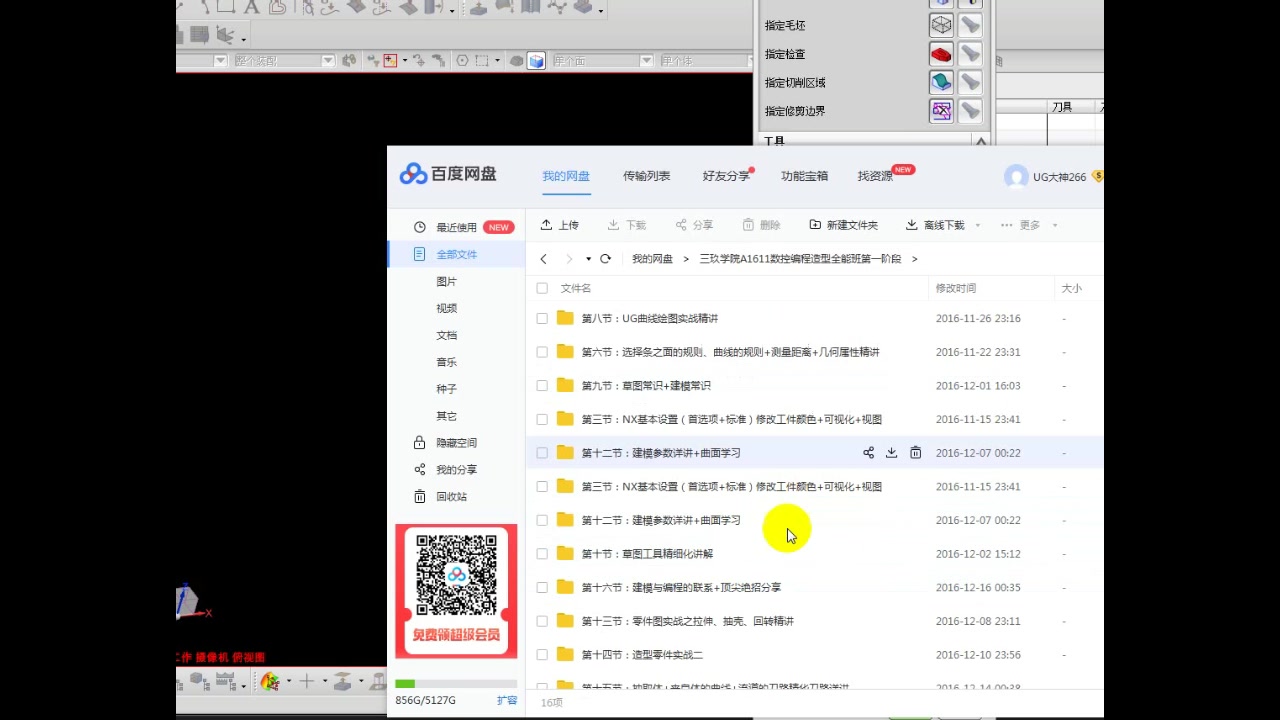Click the refresh icon in the breadcrumb bar
The image size is (1280, 720).
[x=606, y=258]
